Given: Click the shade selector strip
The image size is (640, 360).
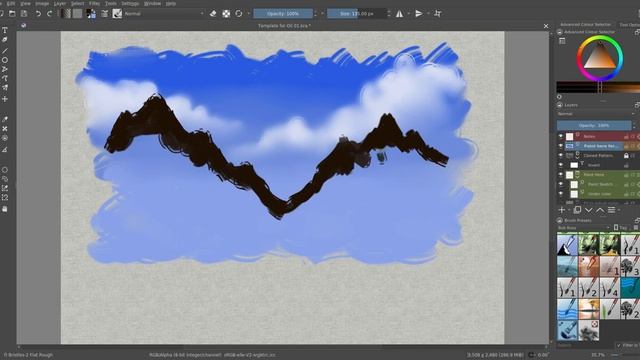Looking at the screenshot, I should click(x=598, y=87).
